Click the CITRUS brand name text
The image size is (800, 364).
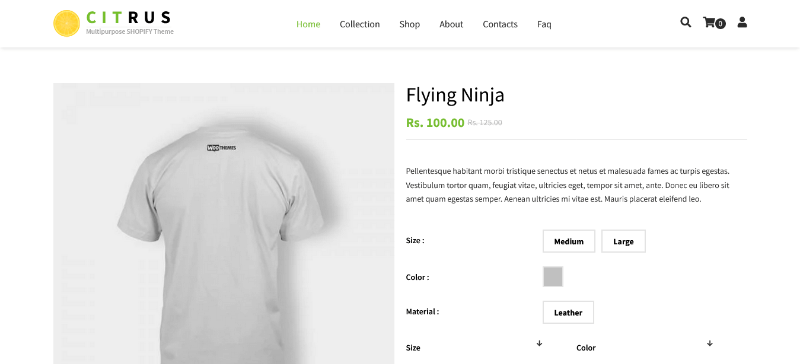coord(129,17)
